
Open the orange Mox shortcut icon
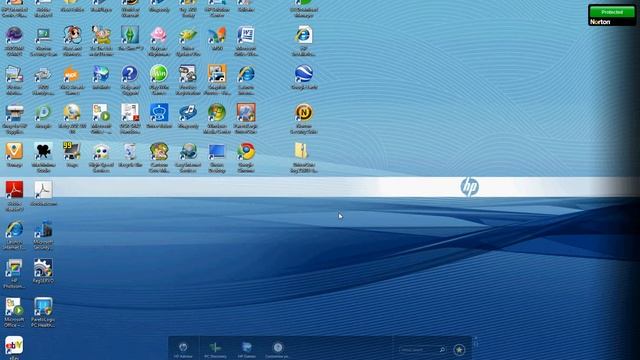72,74
